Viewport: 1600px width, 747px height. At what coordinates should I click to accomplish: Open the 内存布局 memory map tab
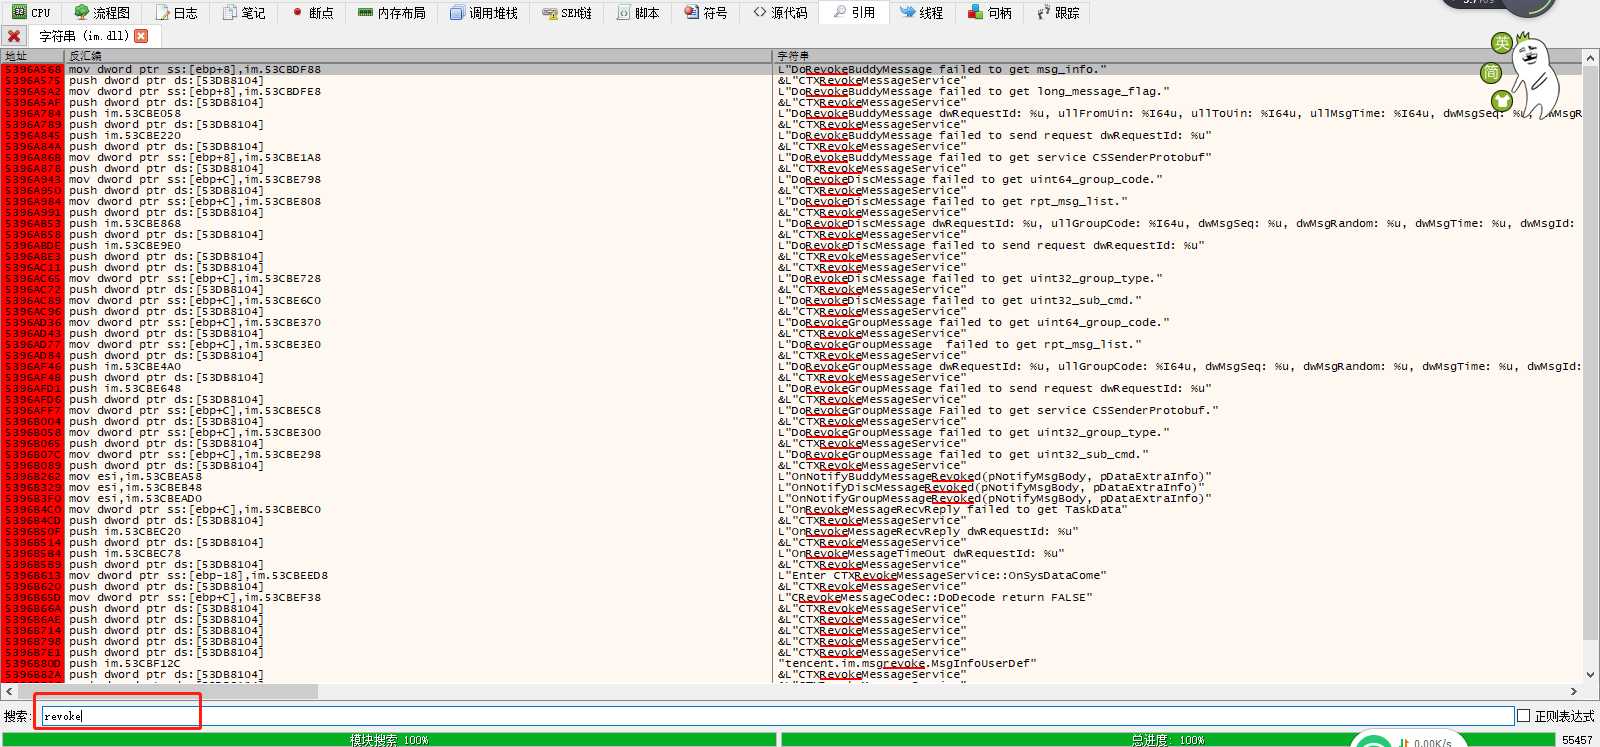click(x=392, y=13)
